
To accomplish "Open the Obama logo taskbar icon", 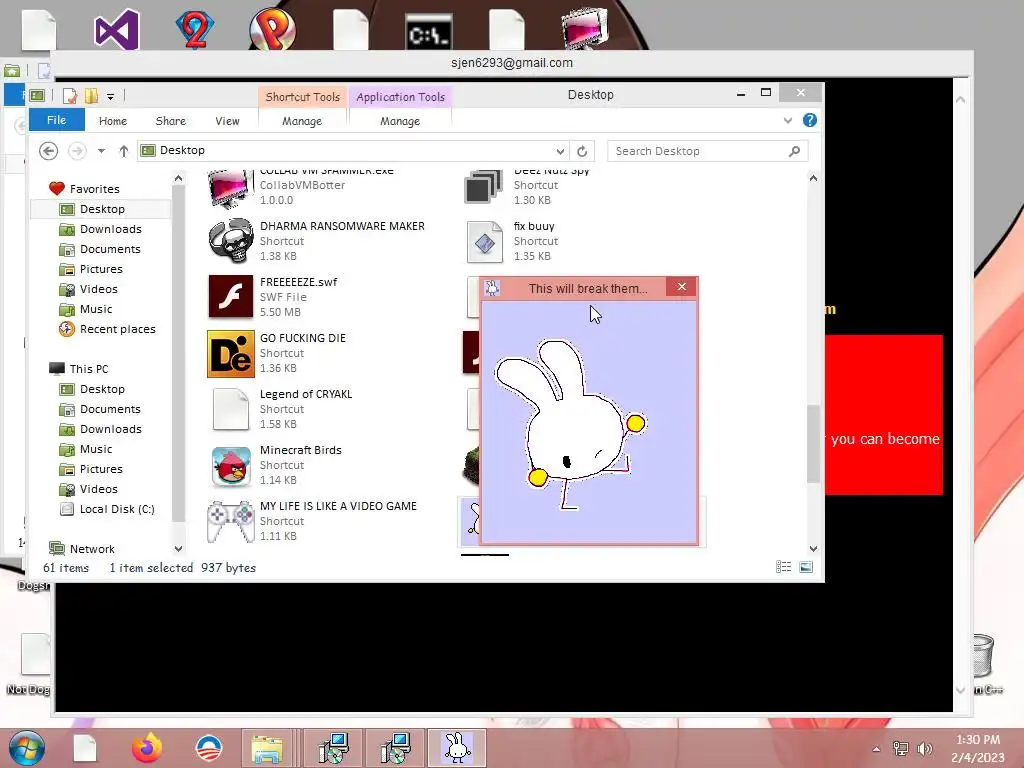I will [x=209, y=748].
